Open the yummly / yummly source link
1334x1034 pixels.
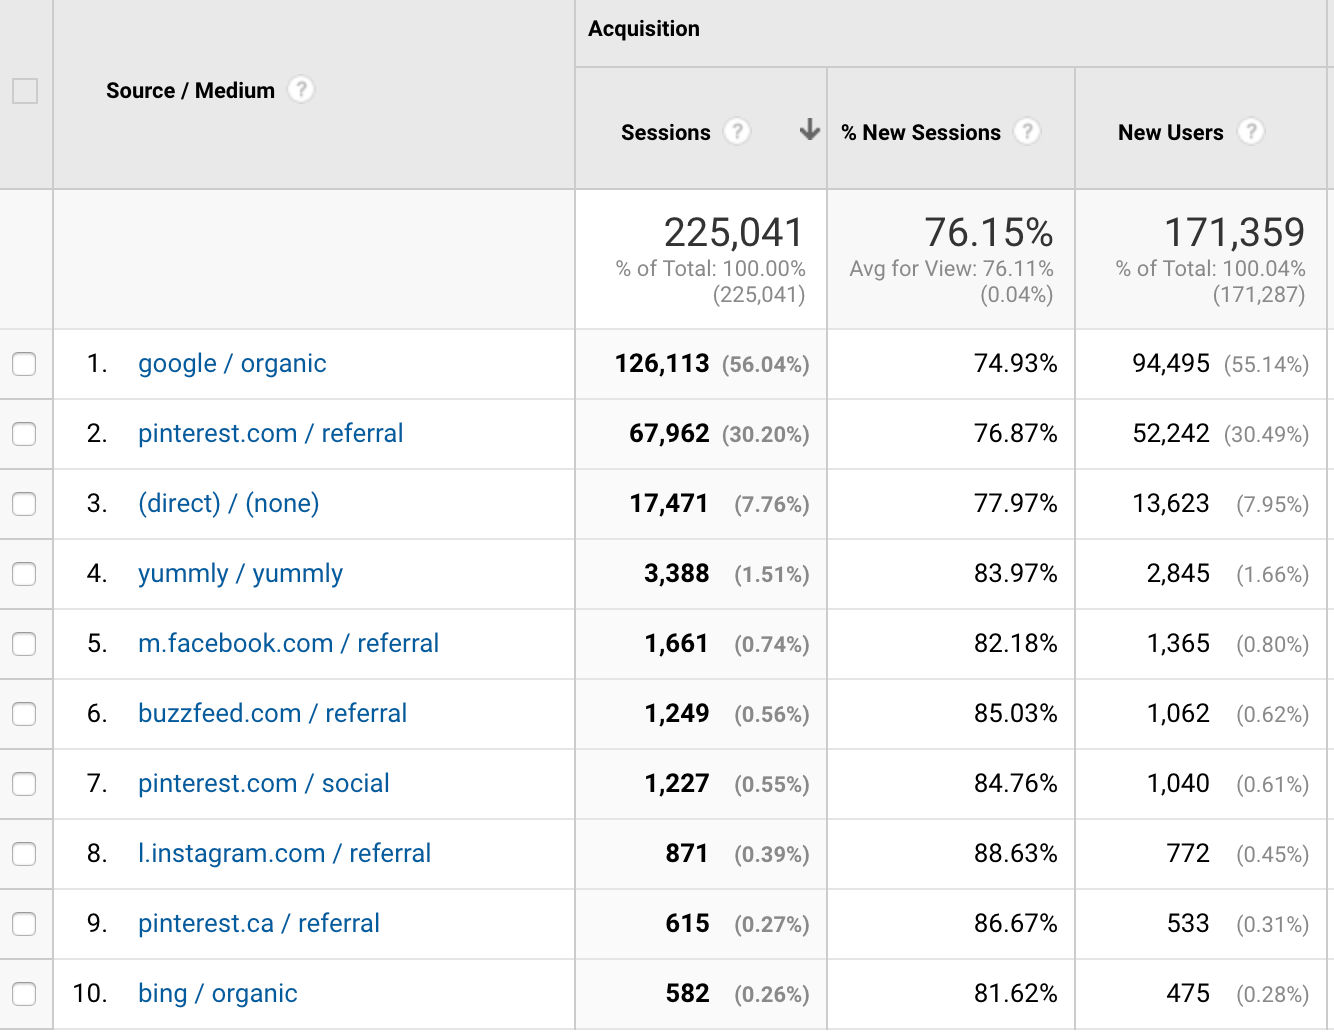tap(240, 574)
